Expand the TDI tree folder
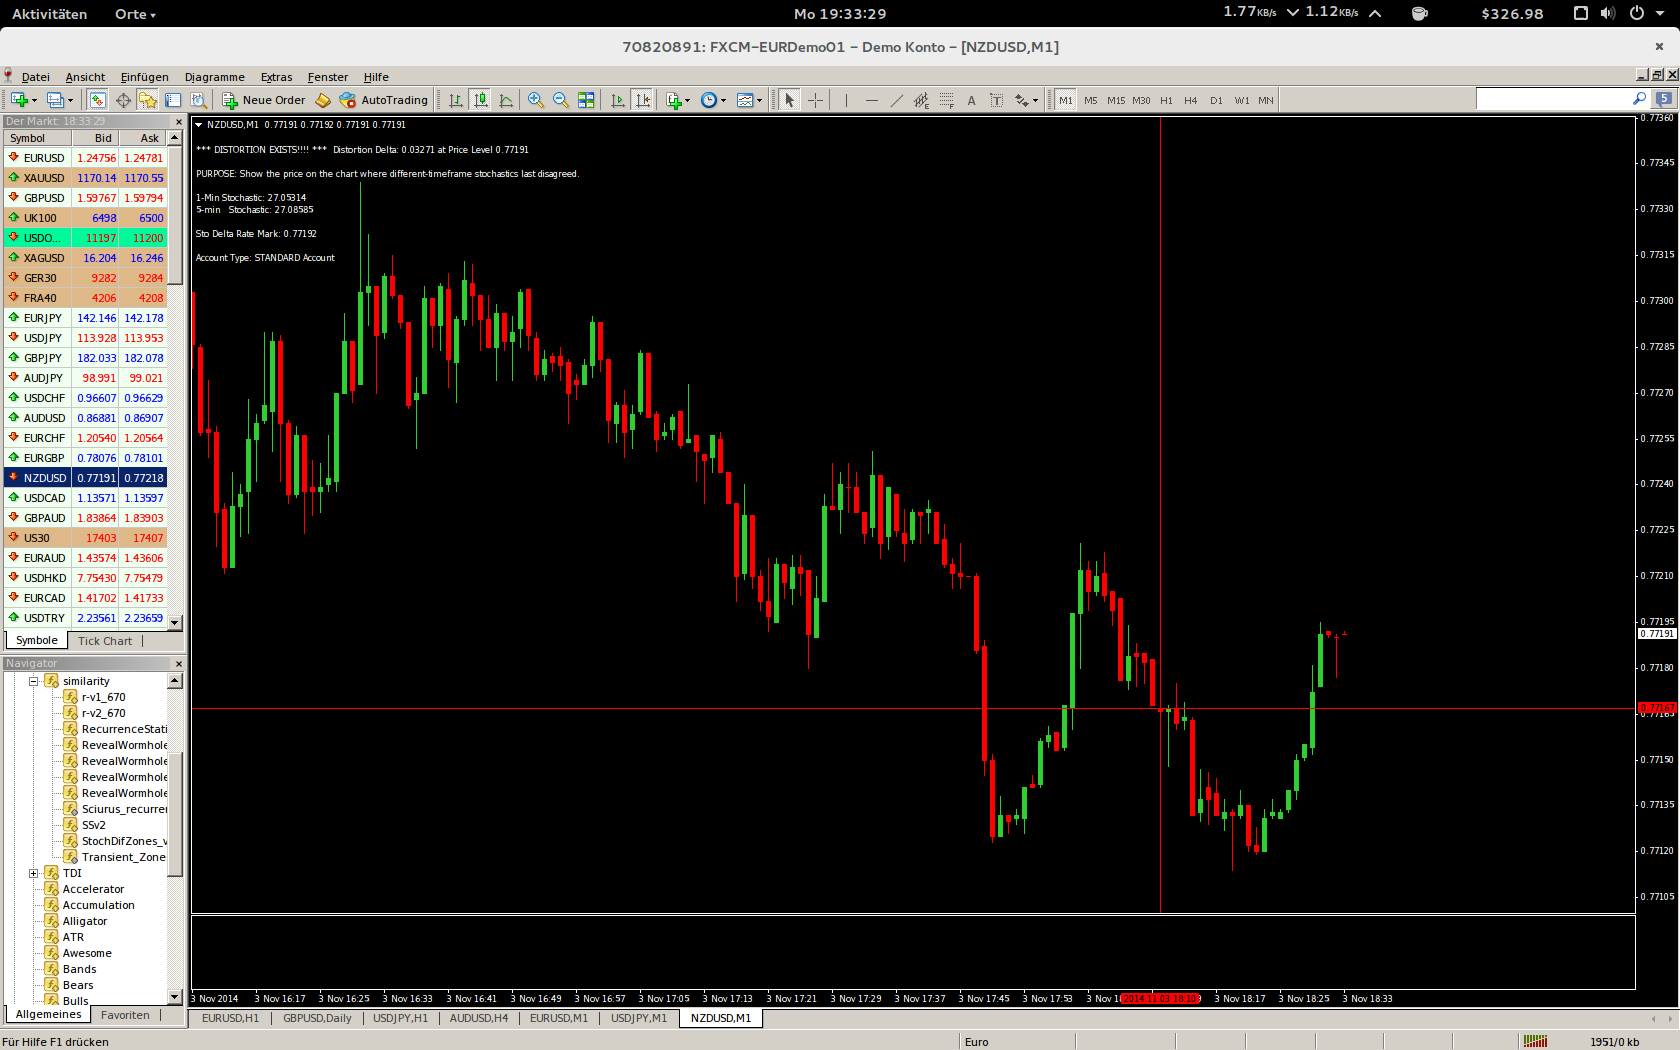 tap(33, 873)
